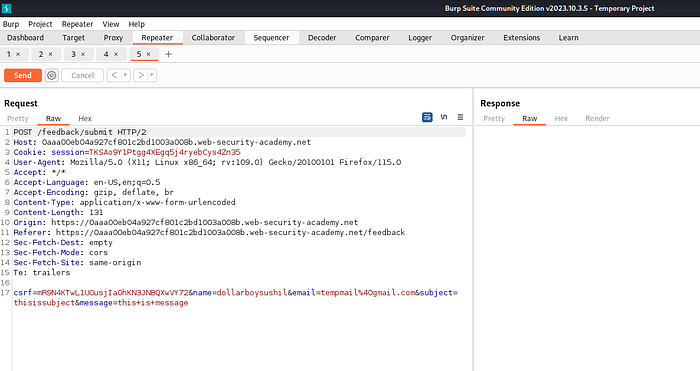The height and width of the screenshot is (371, 700).
Task: Click inside the empty Response panel area
Action: point(587,248)
